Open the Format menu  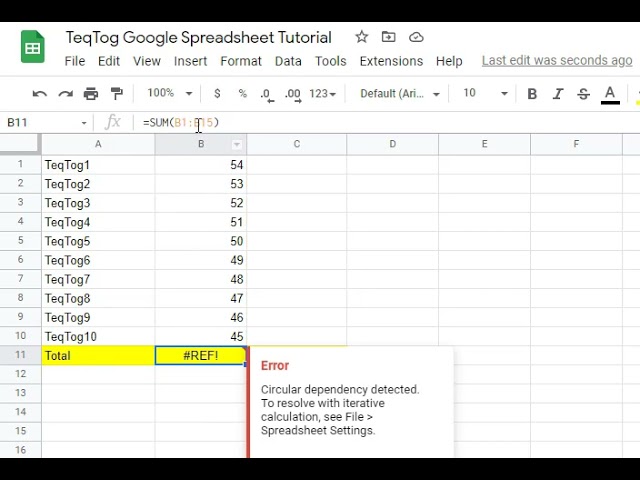pos(241,61)
